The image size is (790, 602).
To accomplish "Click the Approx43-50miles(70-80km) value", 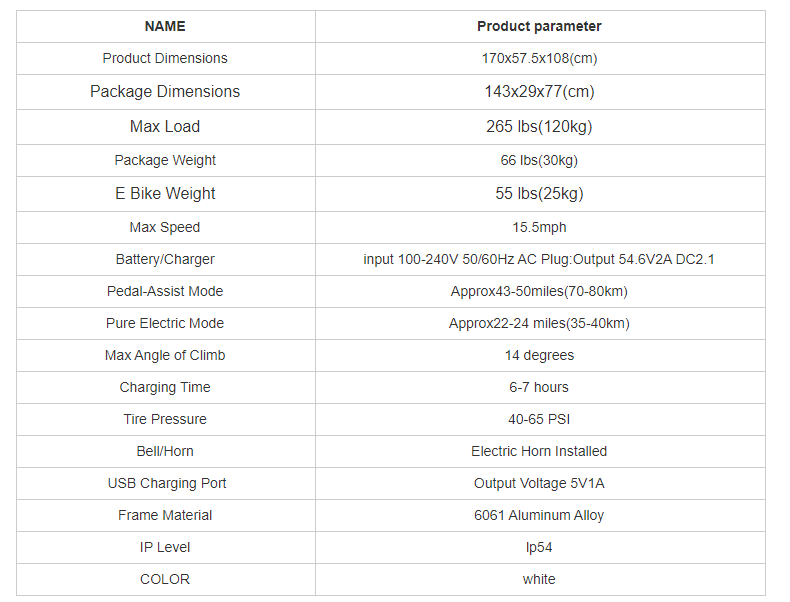I will click(539, 291).
